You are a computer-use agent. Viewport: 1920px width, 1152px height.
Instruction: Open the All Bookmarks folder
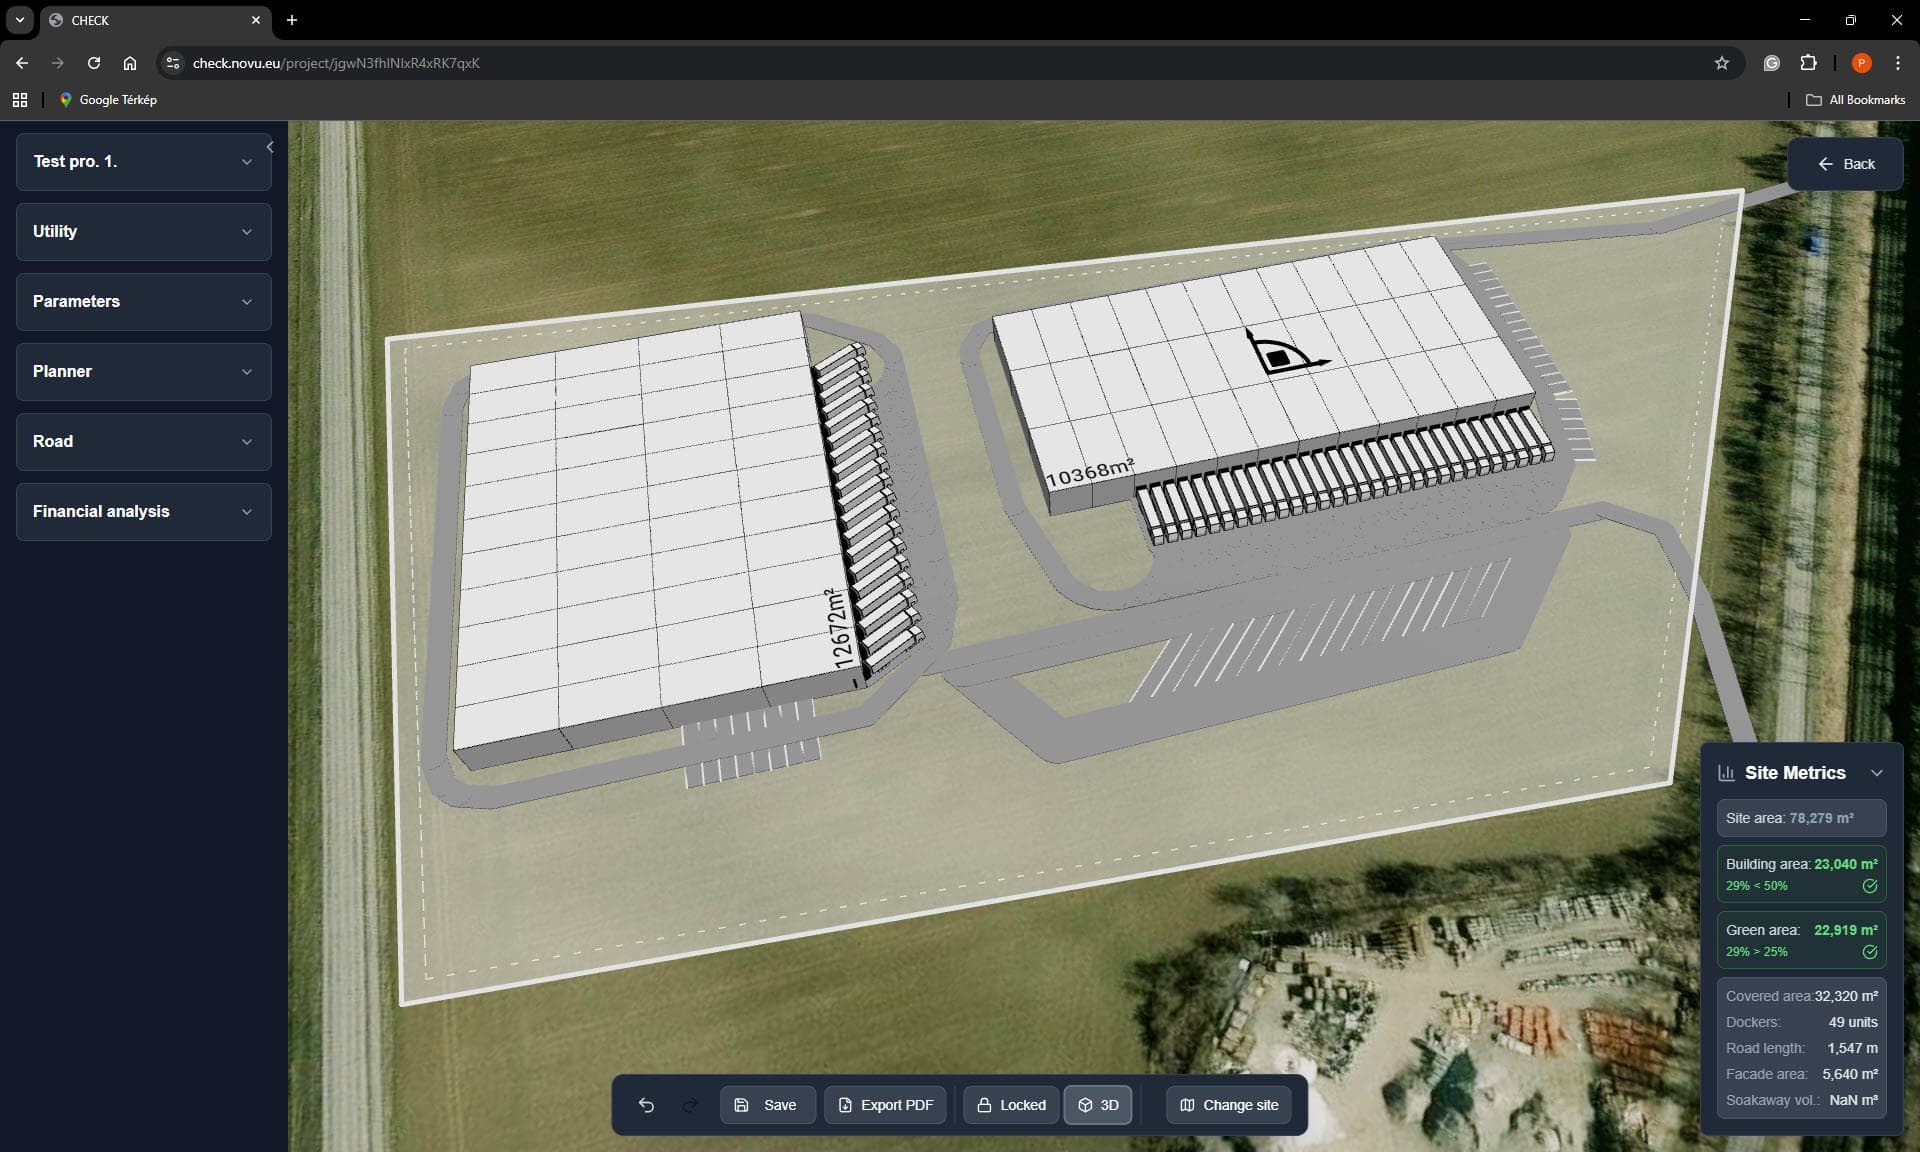[1856, 100]
